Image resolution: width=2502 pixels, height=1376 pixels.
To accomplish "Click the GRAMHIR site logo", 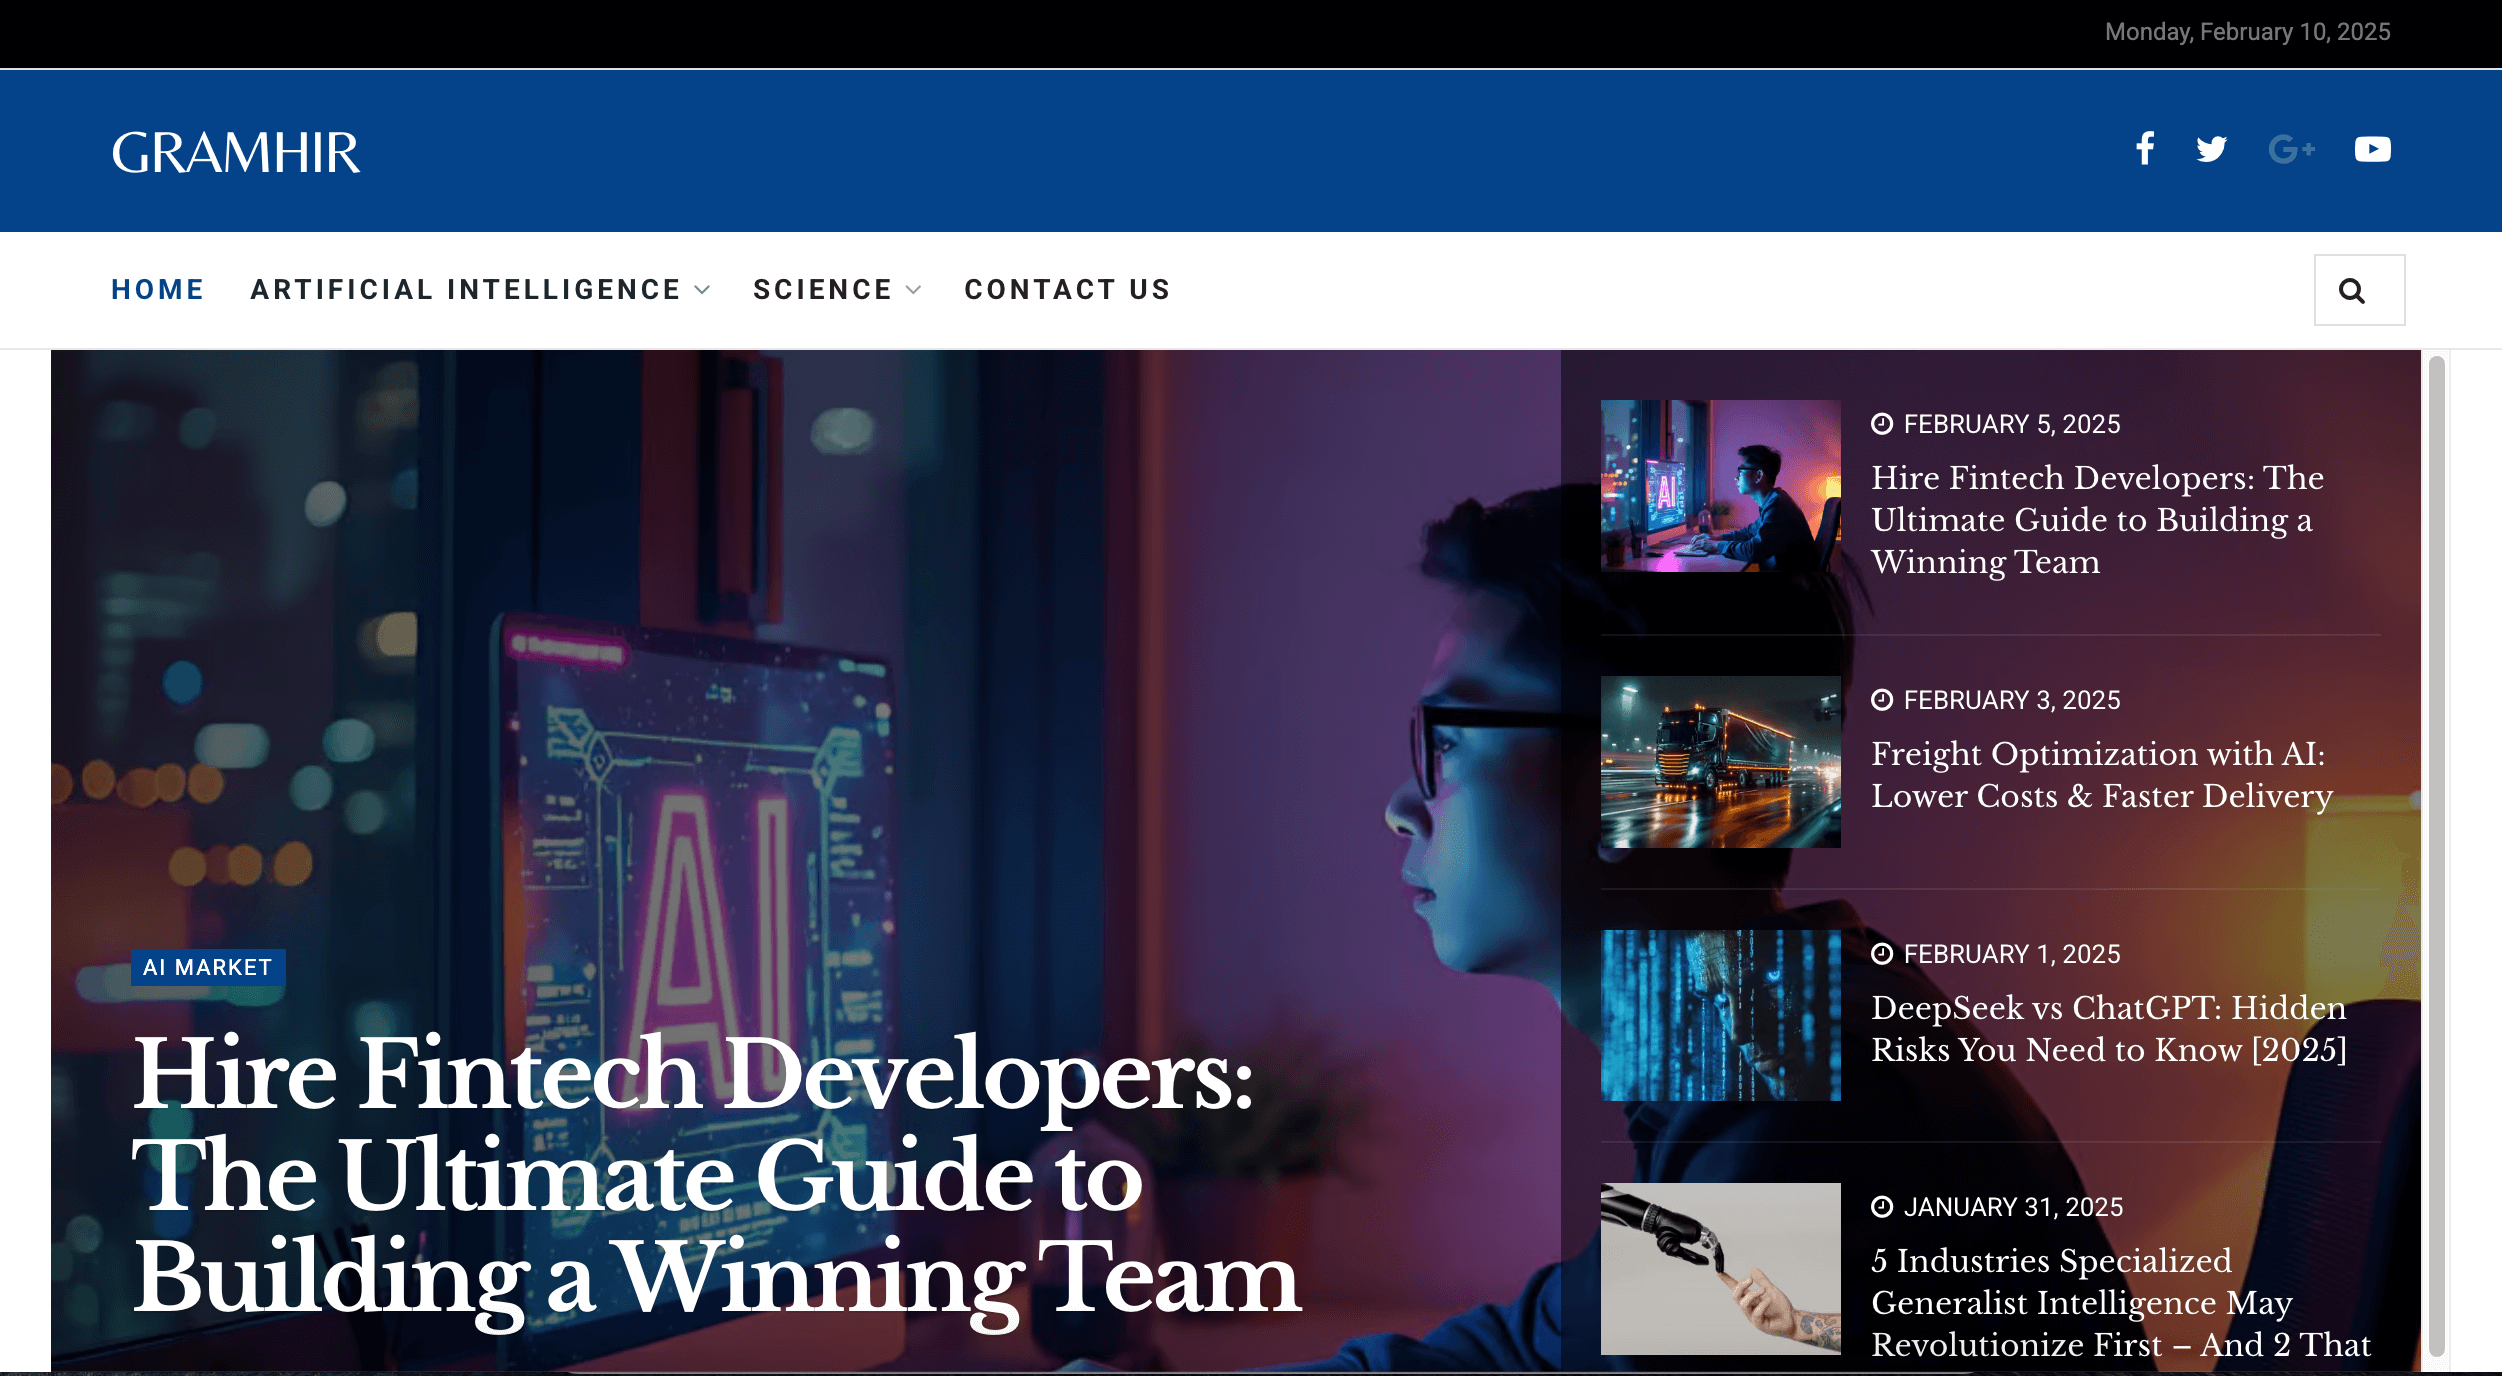I will point(236,153).
